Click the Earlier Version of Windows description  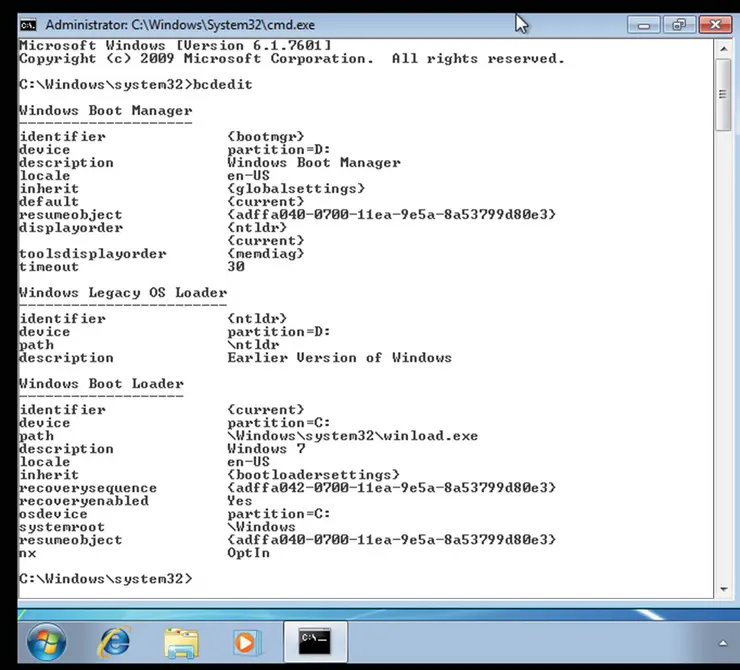pyautogui.click(x=339, y=358)
